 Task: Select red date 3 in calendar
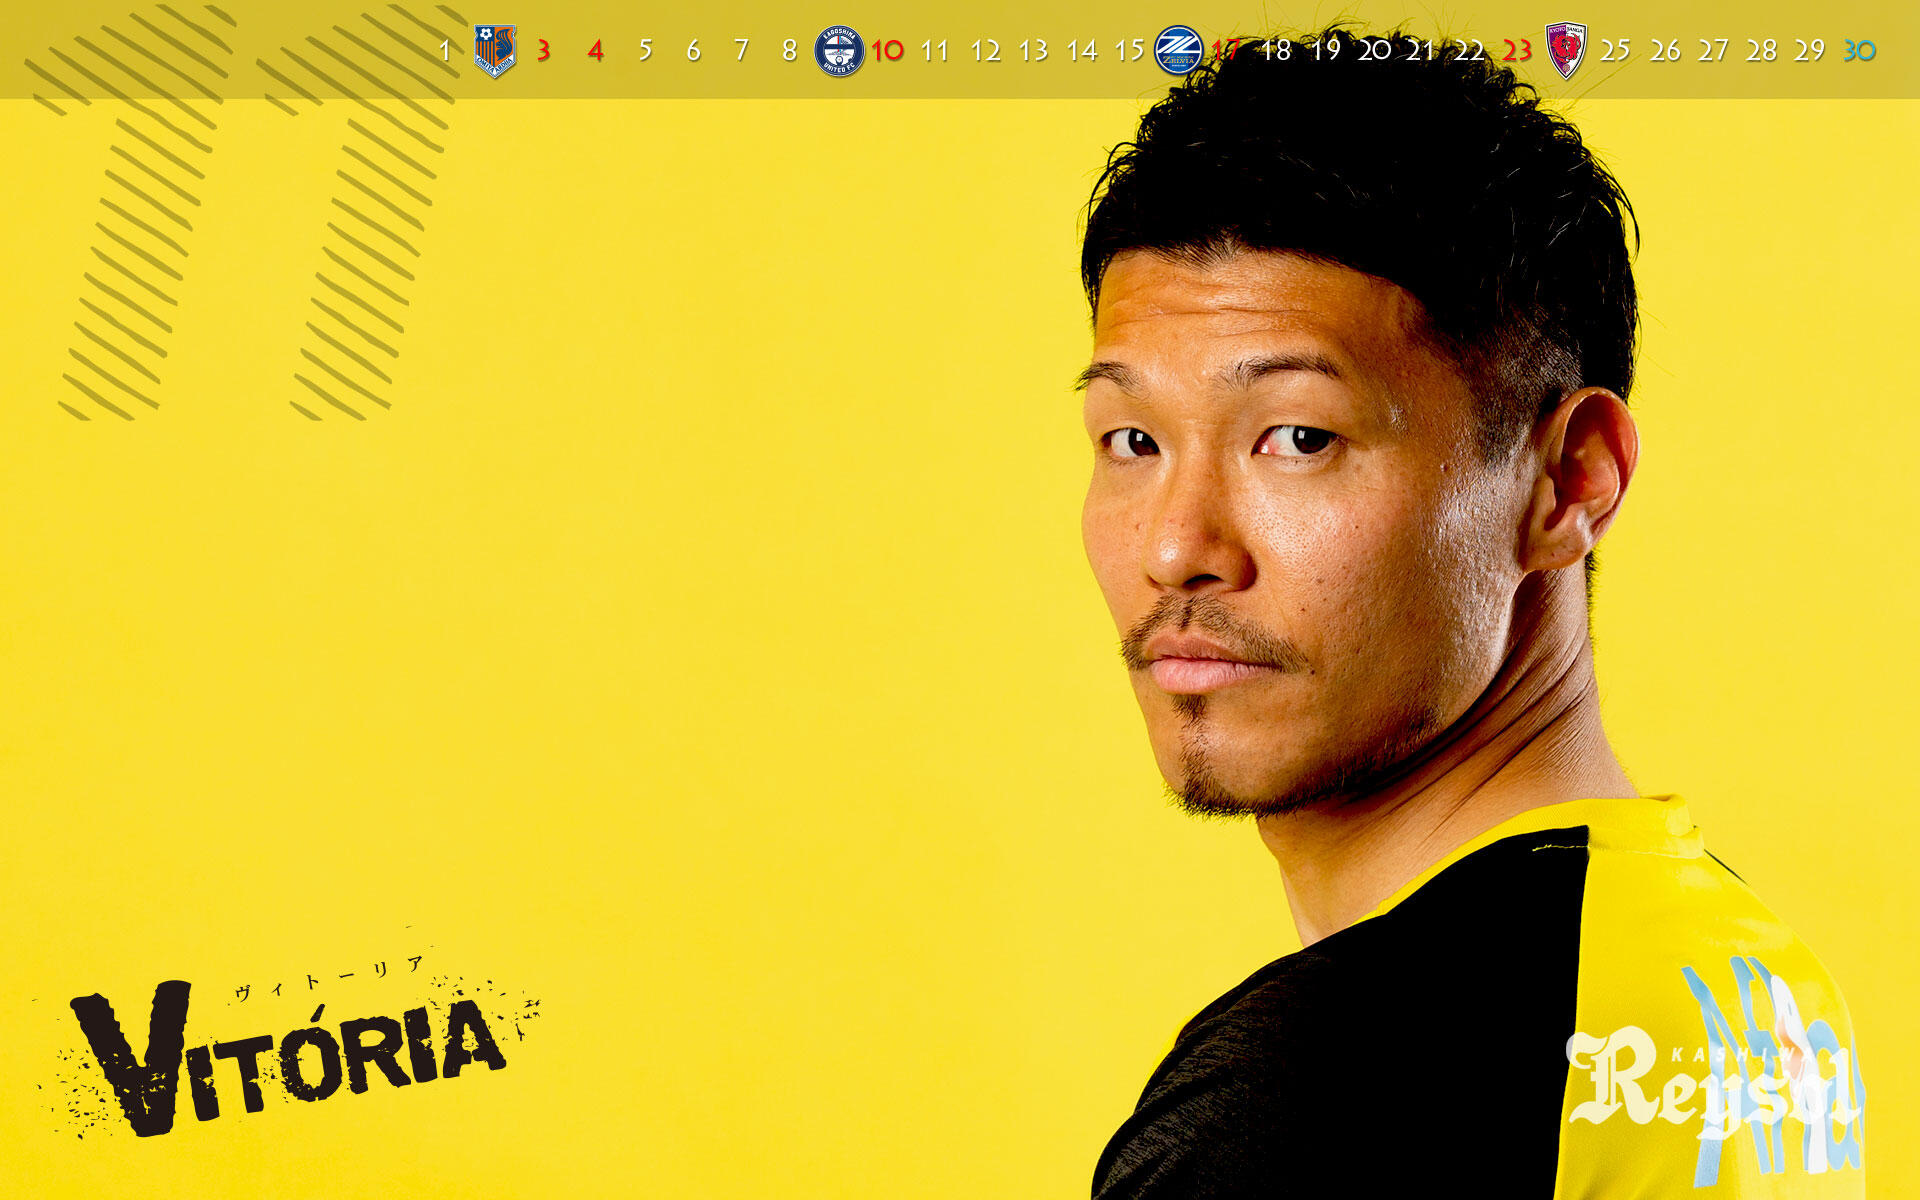(543, 50)
